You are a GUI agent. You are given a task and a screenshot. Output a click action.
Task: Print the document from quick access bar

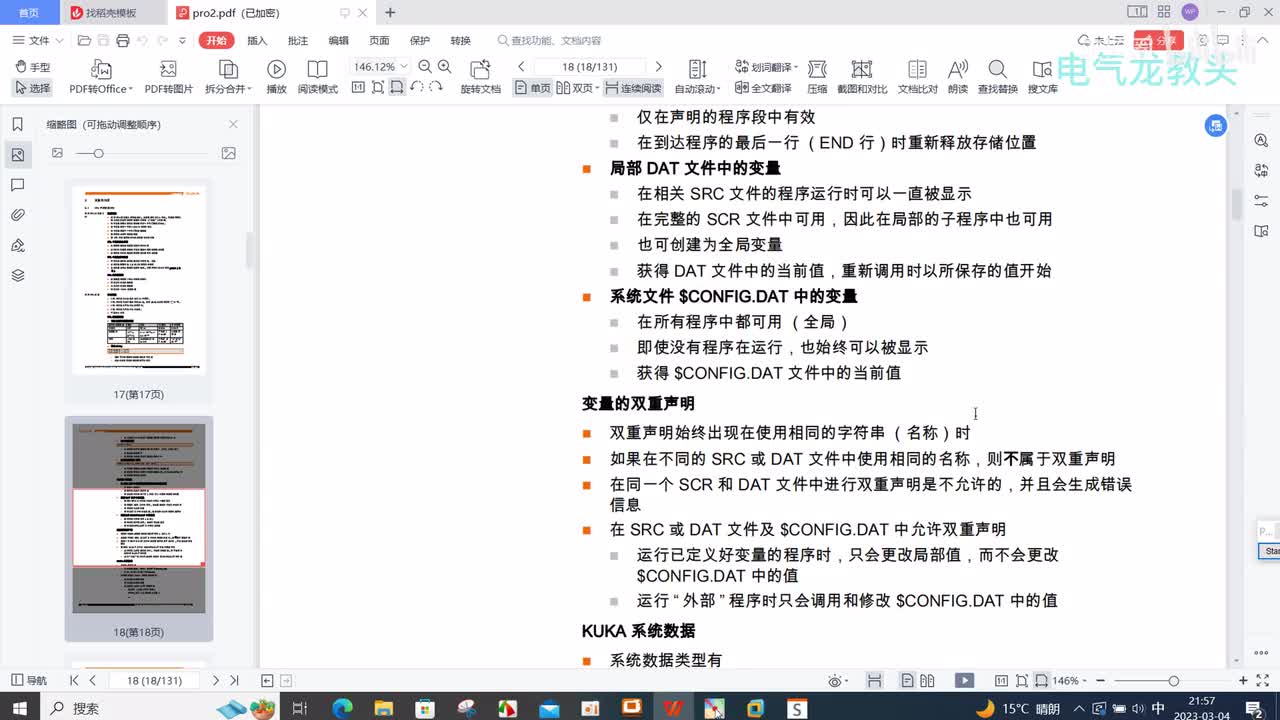[x=122, y=40]
